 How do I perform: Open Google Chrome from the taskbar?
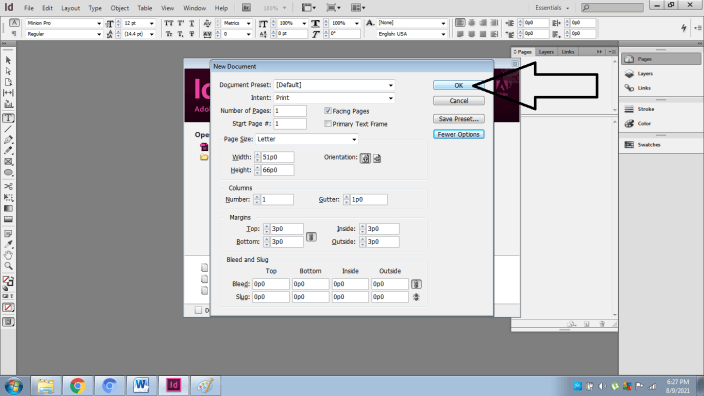77,386
